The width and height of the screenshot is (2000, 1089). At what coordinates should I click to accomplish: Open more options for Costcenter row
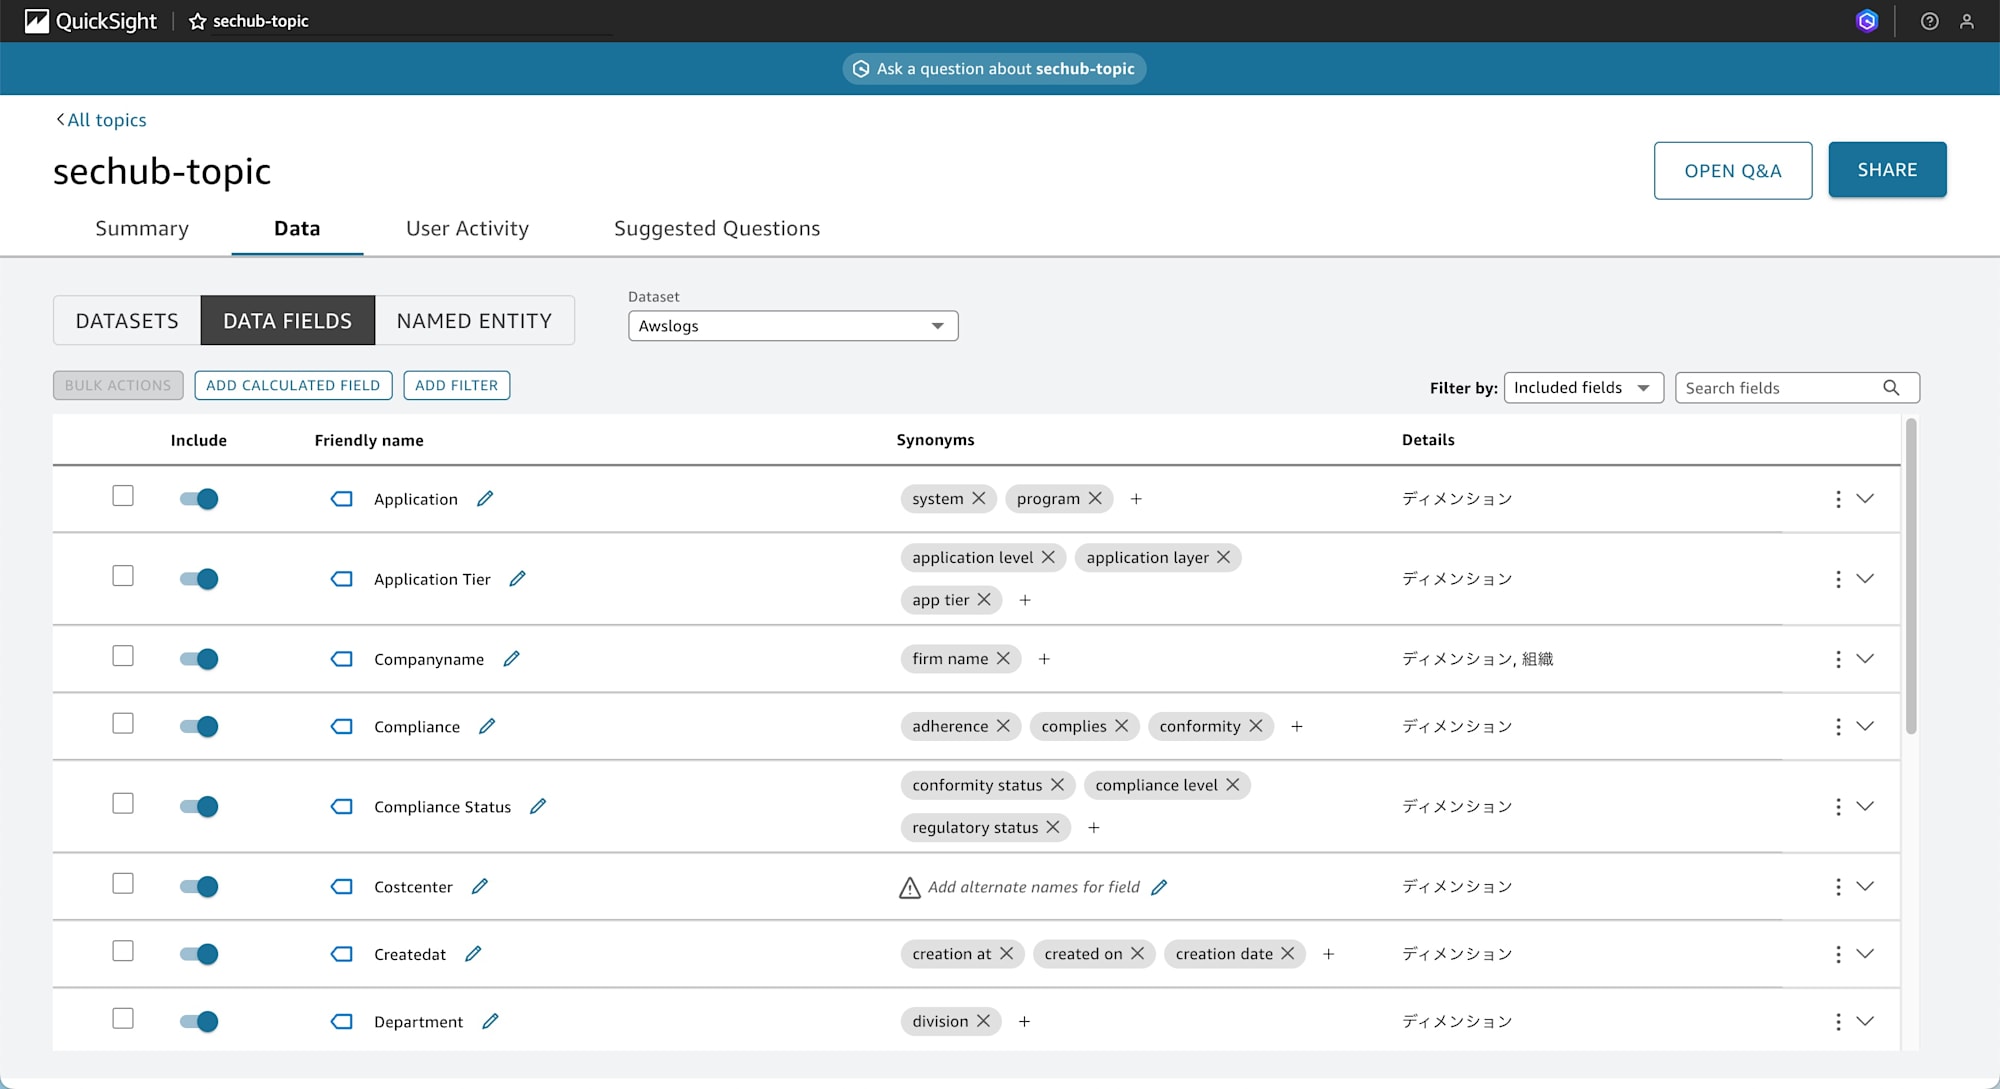(x=1838, y=886)
